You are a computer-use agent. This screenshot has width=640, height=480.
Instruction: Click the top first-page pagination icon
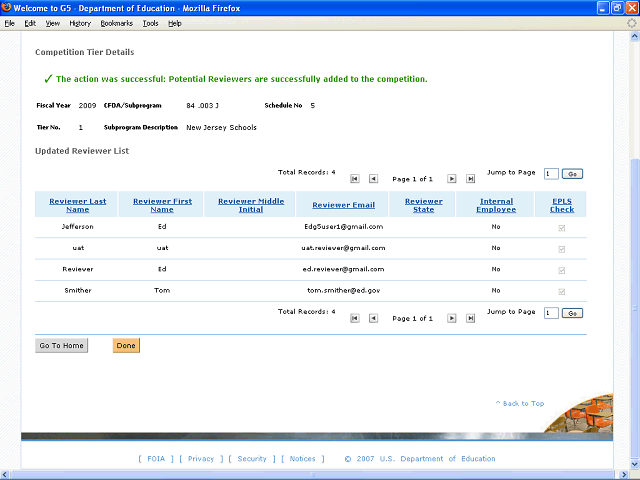coord(354,179)
